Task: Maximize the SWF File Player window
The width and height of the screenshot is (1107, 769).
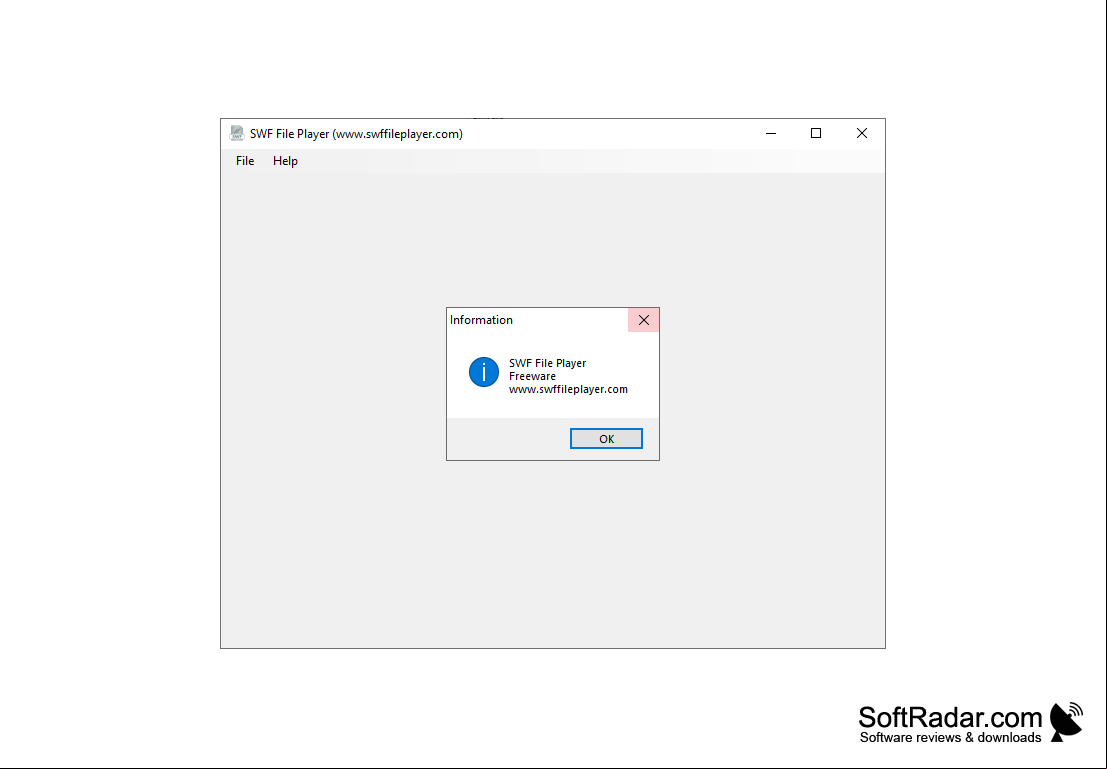Action: click(816, 133)
